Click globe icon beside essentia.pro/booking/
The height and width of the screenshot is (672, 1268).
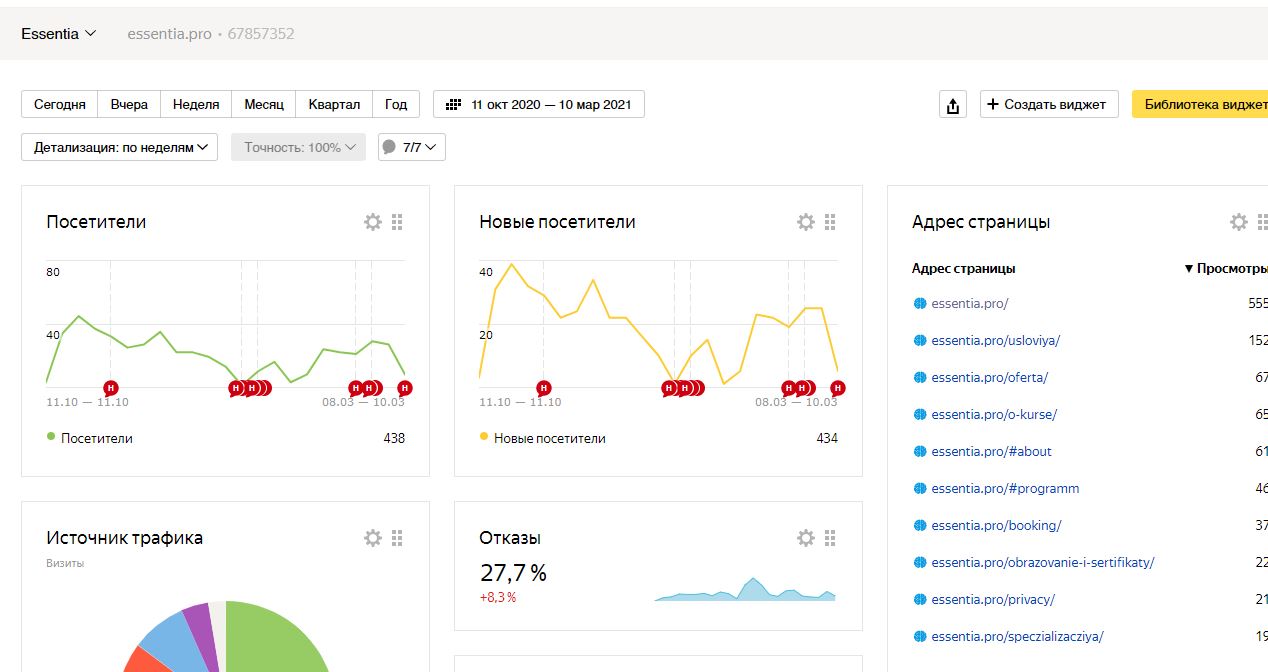click(920, 525)
